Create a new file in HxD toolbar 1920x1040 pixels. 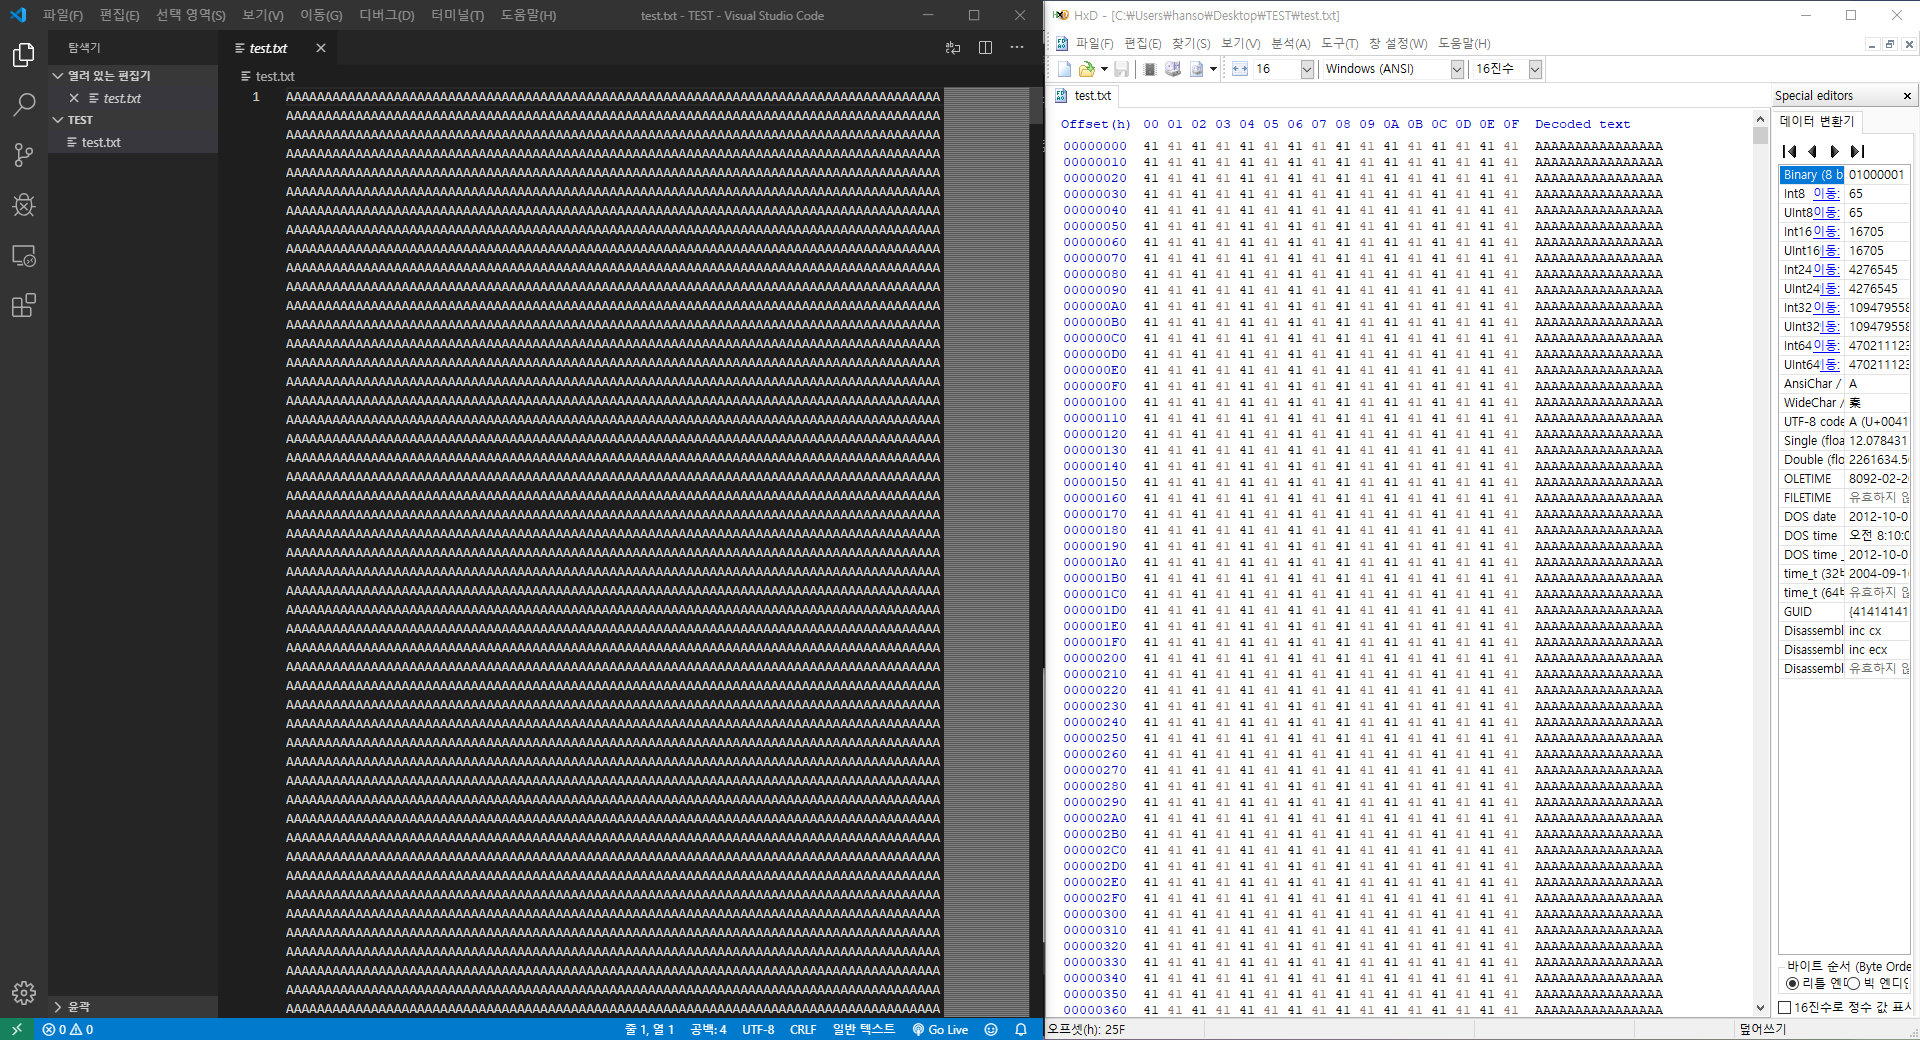(x=1064, y=69)
